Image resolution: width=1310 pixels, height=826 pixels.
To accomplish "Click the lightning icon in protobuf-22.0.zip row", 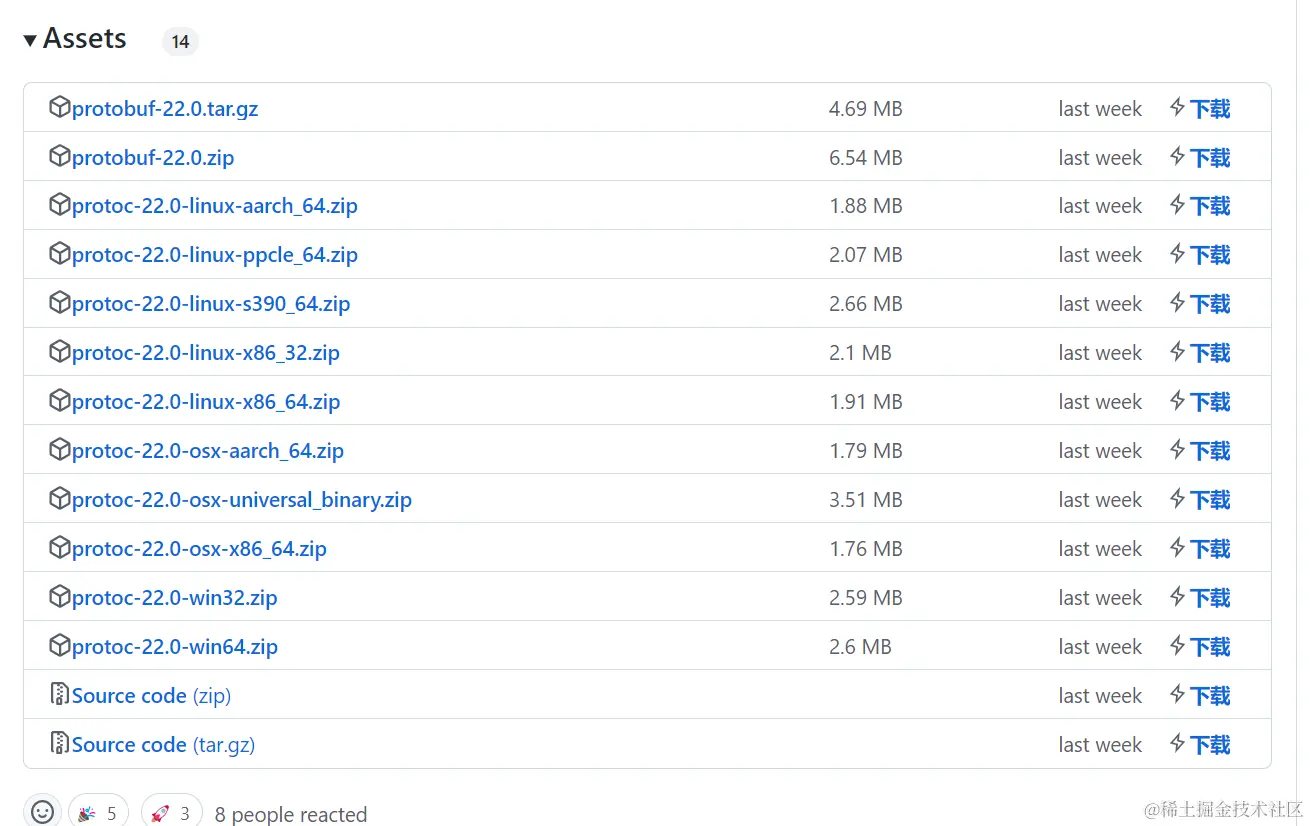I will point(1178,156).
